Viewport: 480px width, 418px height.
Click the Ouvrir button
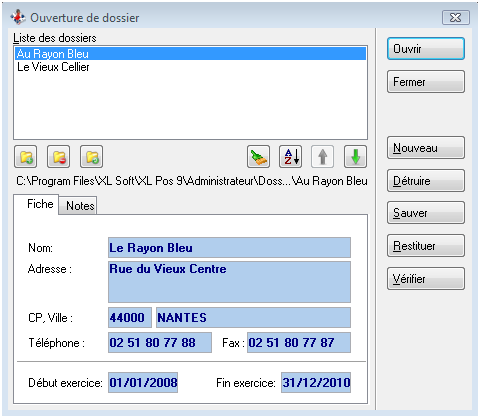tap(426, 49)
